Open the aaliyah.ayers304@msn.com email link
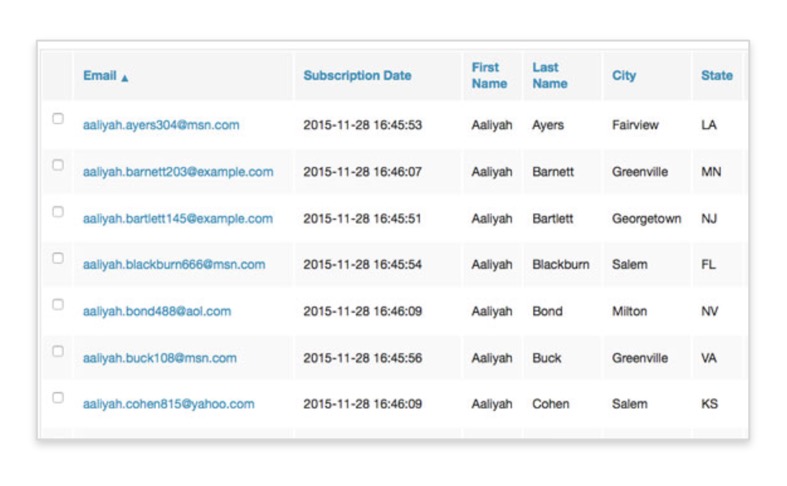Viewport: 787px width, 486px height. (161, 125)
